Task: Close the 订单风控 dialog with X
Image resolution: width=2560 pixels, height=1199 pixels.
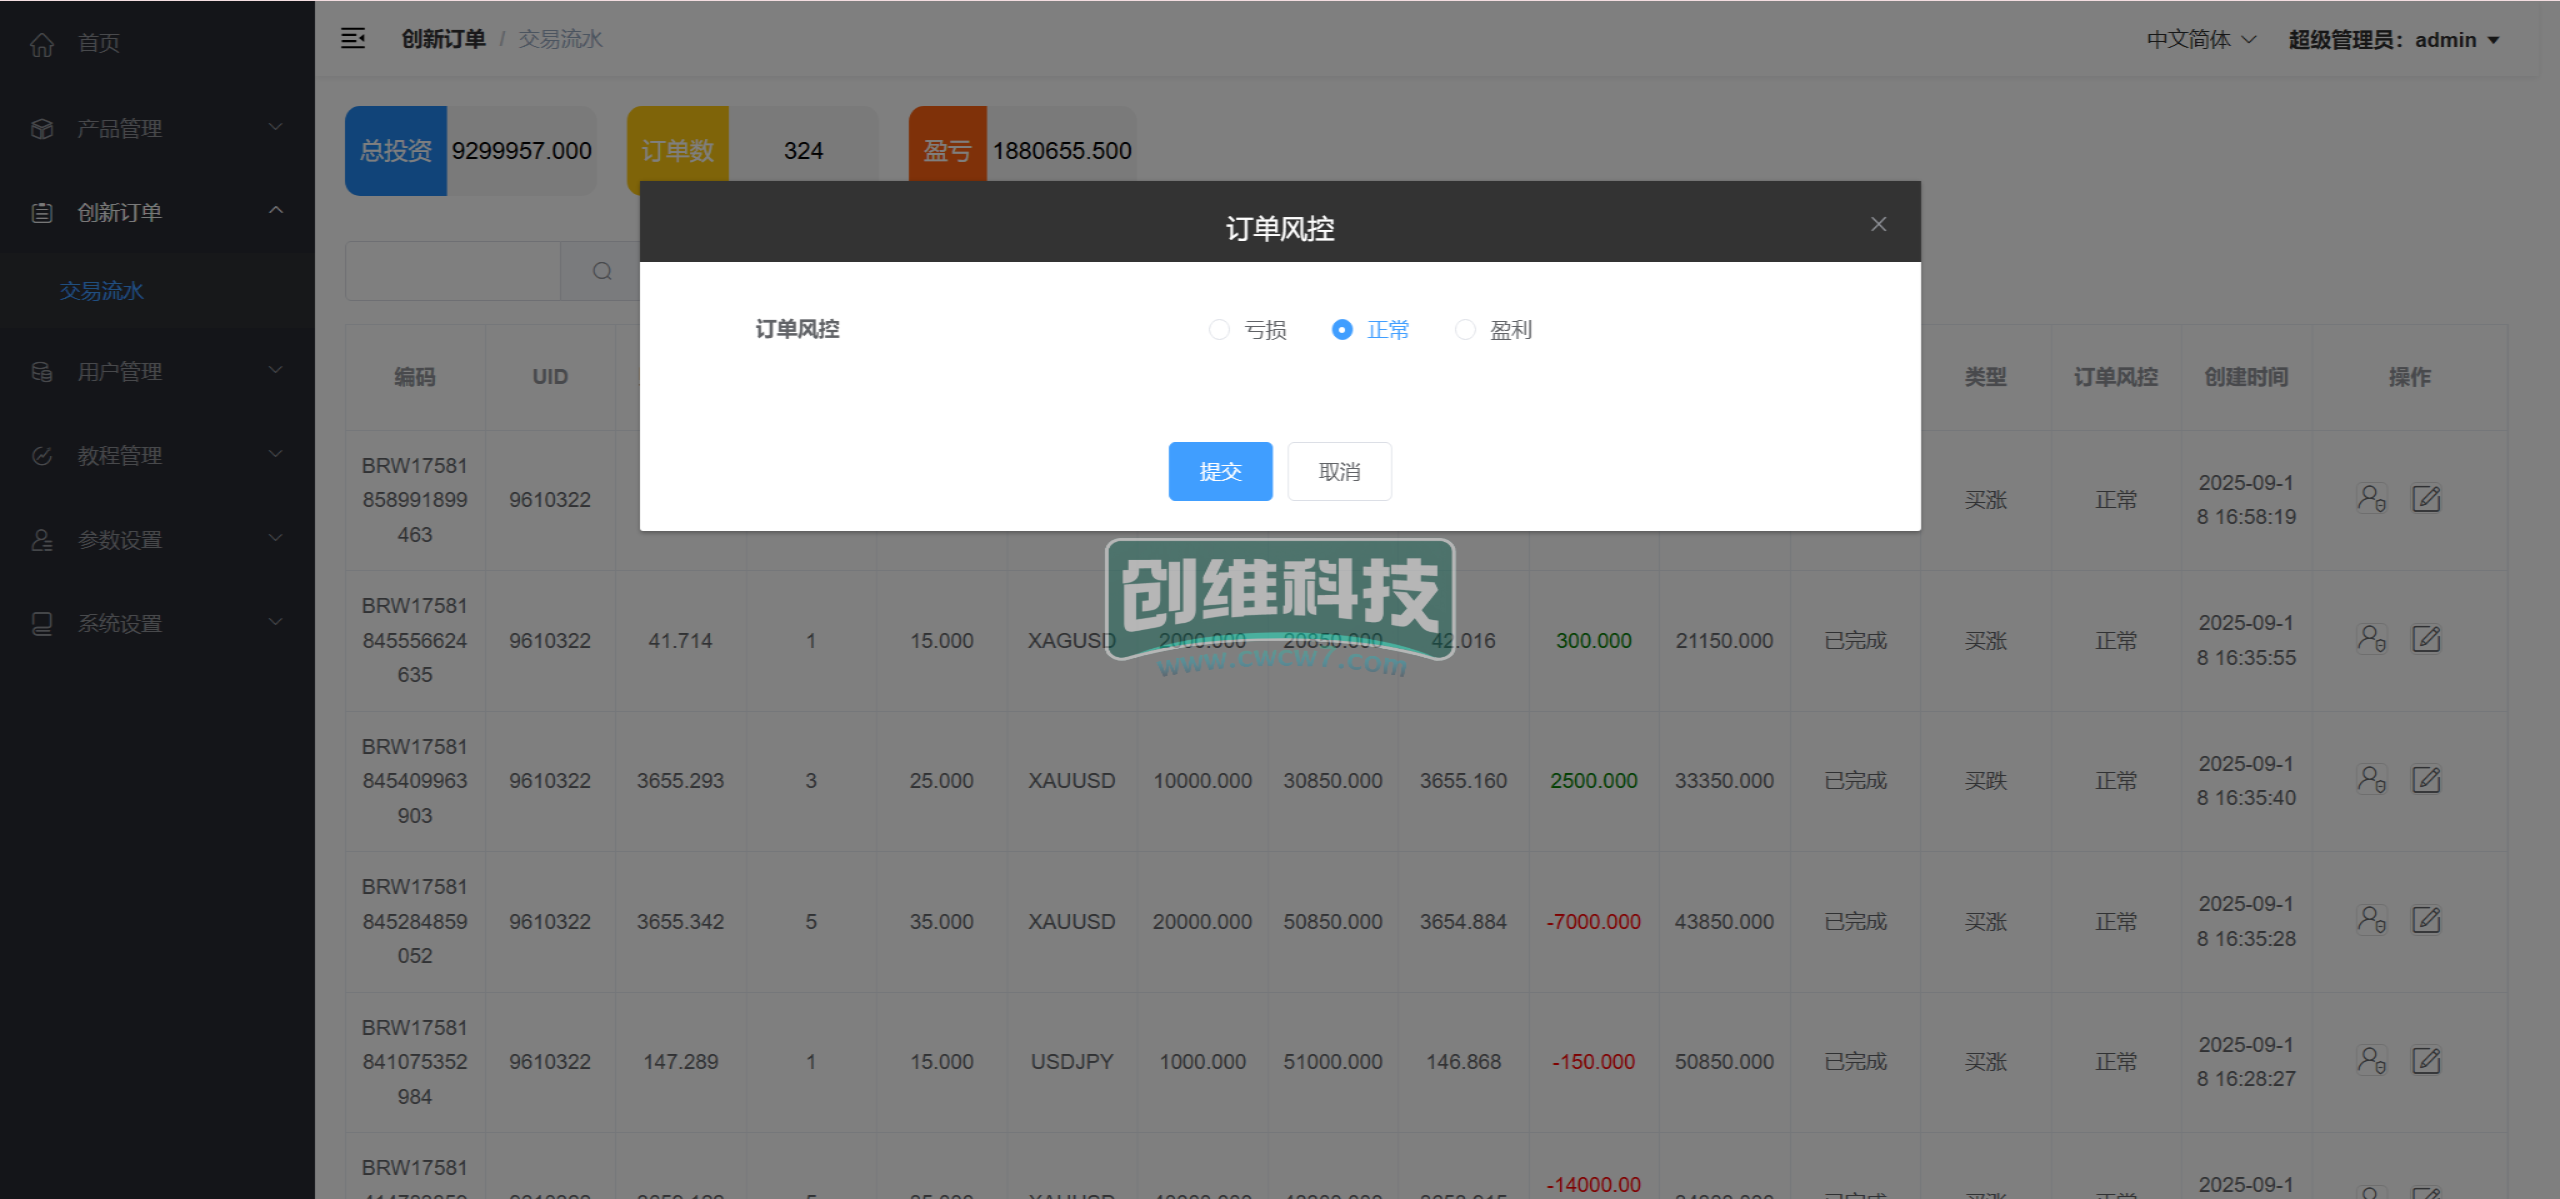Action: pos(1878,224)
